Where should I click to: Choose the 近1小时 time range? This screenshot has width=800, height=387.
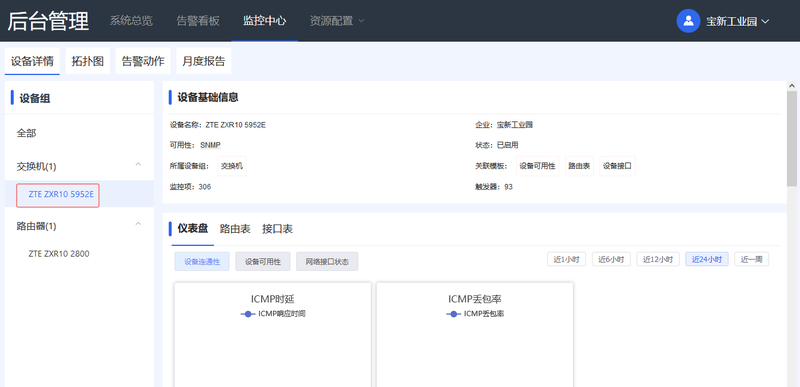567,259
